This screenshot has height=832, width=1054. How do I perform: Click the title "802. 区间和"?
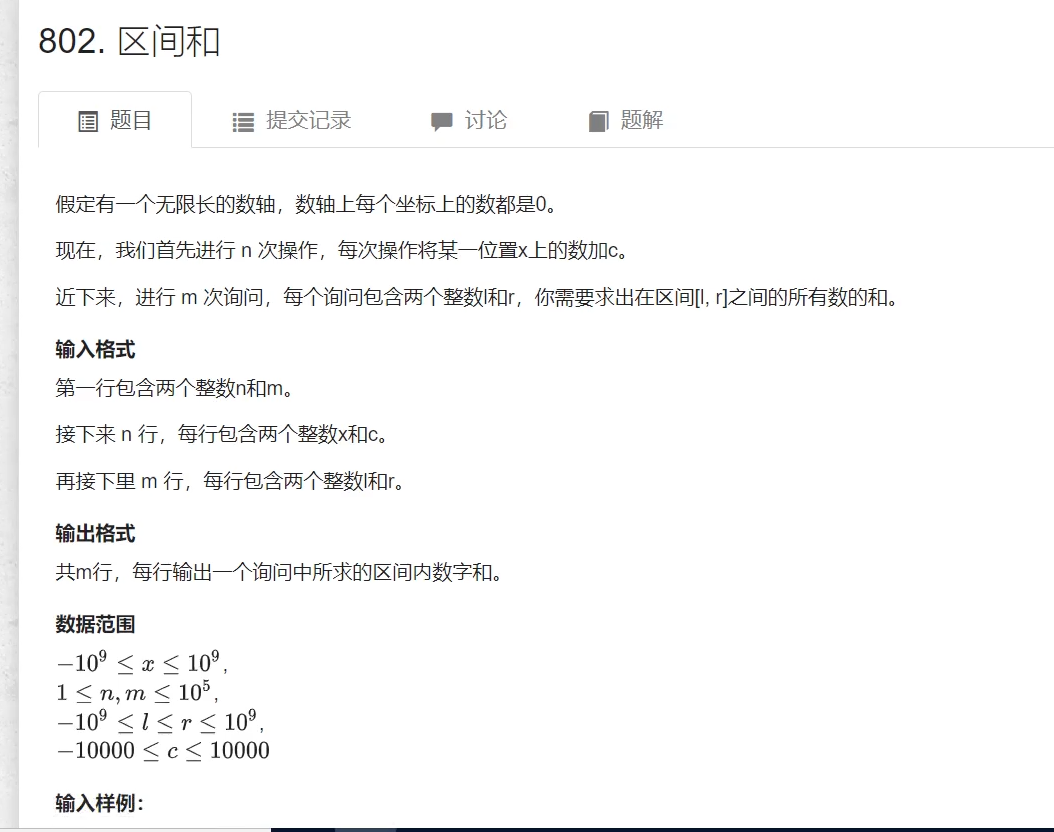129,41
